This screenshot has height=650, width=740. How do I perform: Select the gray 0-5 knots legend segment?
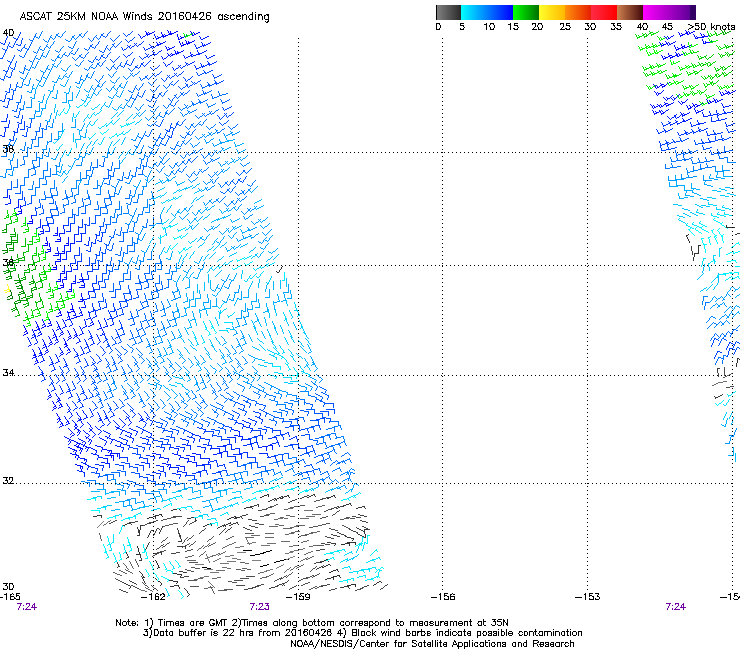pyautogui.click(x=448, y=12)
